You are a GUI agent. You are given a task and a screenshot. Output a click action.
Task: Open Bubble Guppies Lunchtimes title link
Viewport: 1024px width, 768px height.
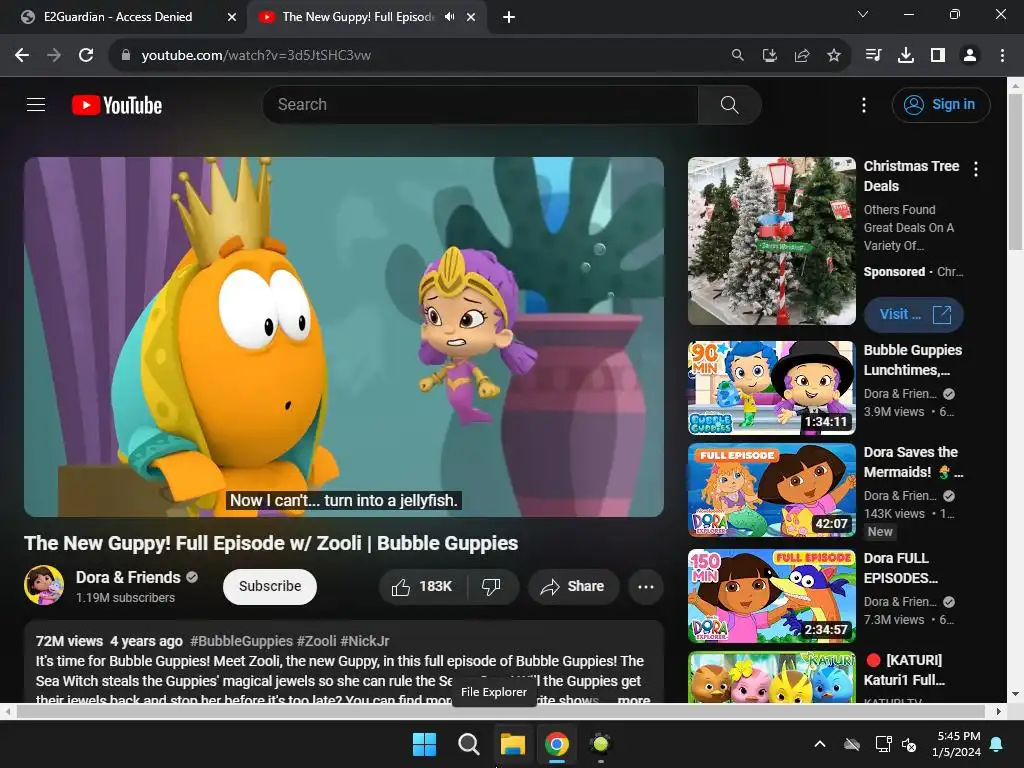pyautogui.click(x=913, y=360)
